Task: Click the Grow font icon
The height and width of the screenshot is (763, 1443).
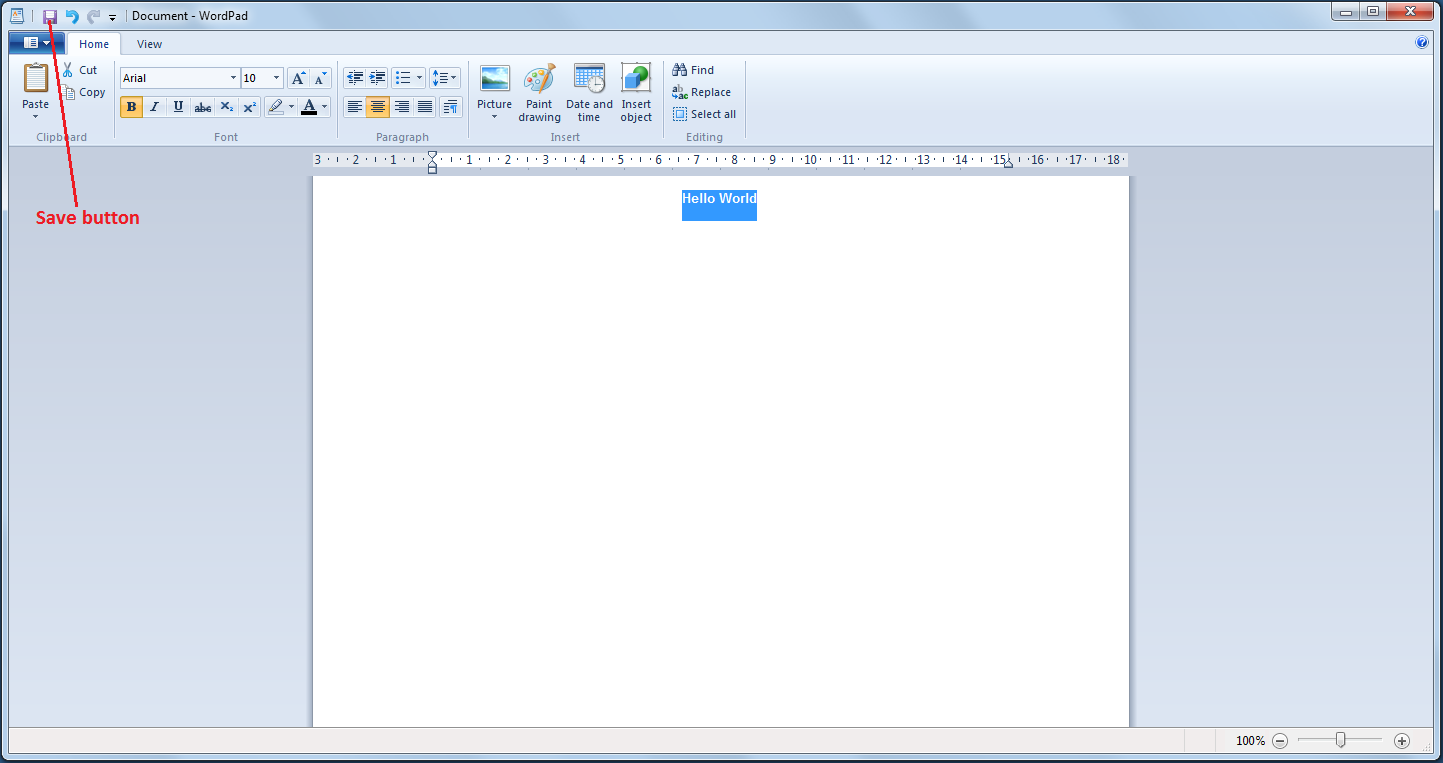Action: pyautogui.click(x=298, y=78)
